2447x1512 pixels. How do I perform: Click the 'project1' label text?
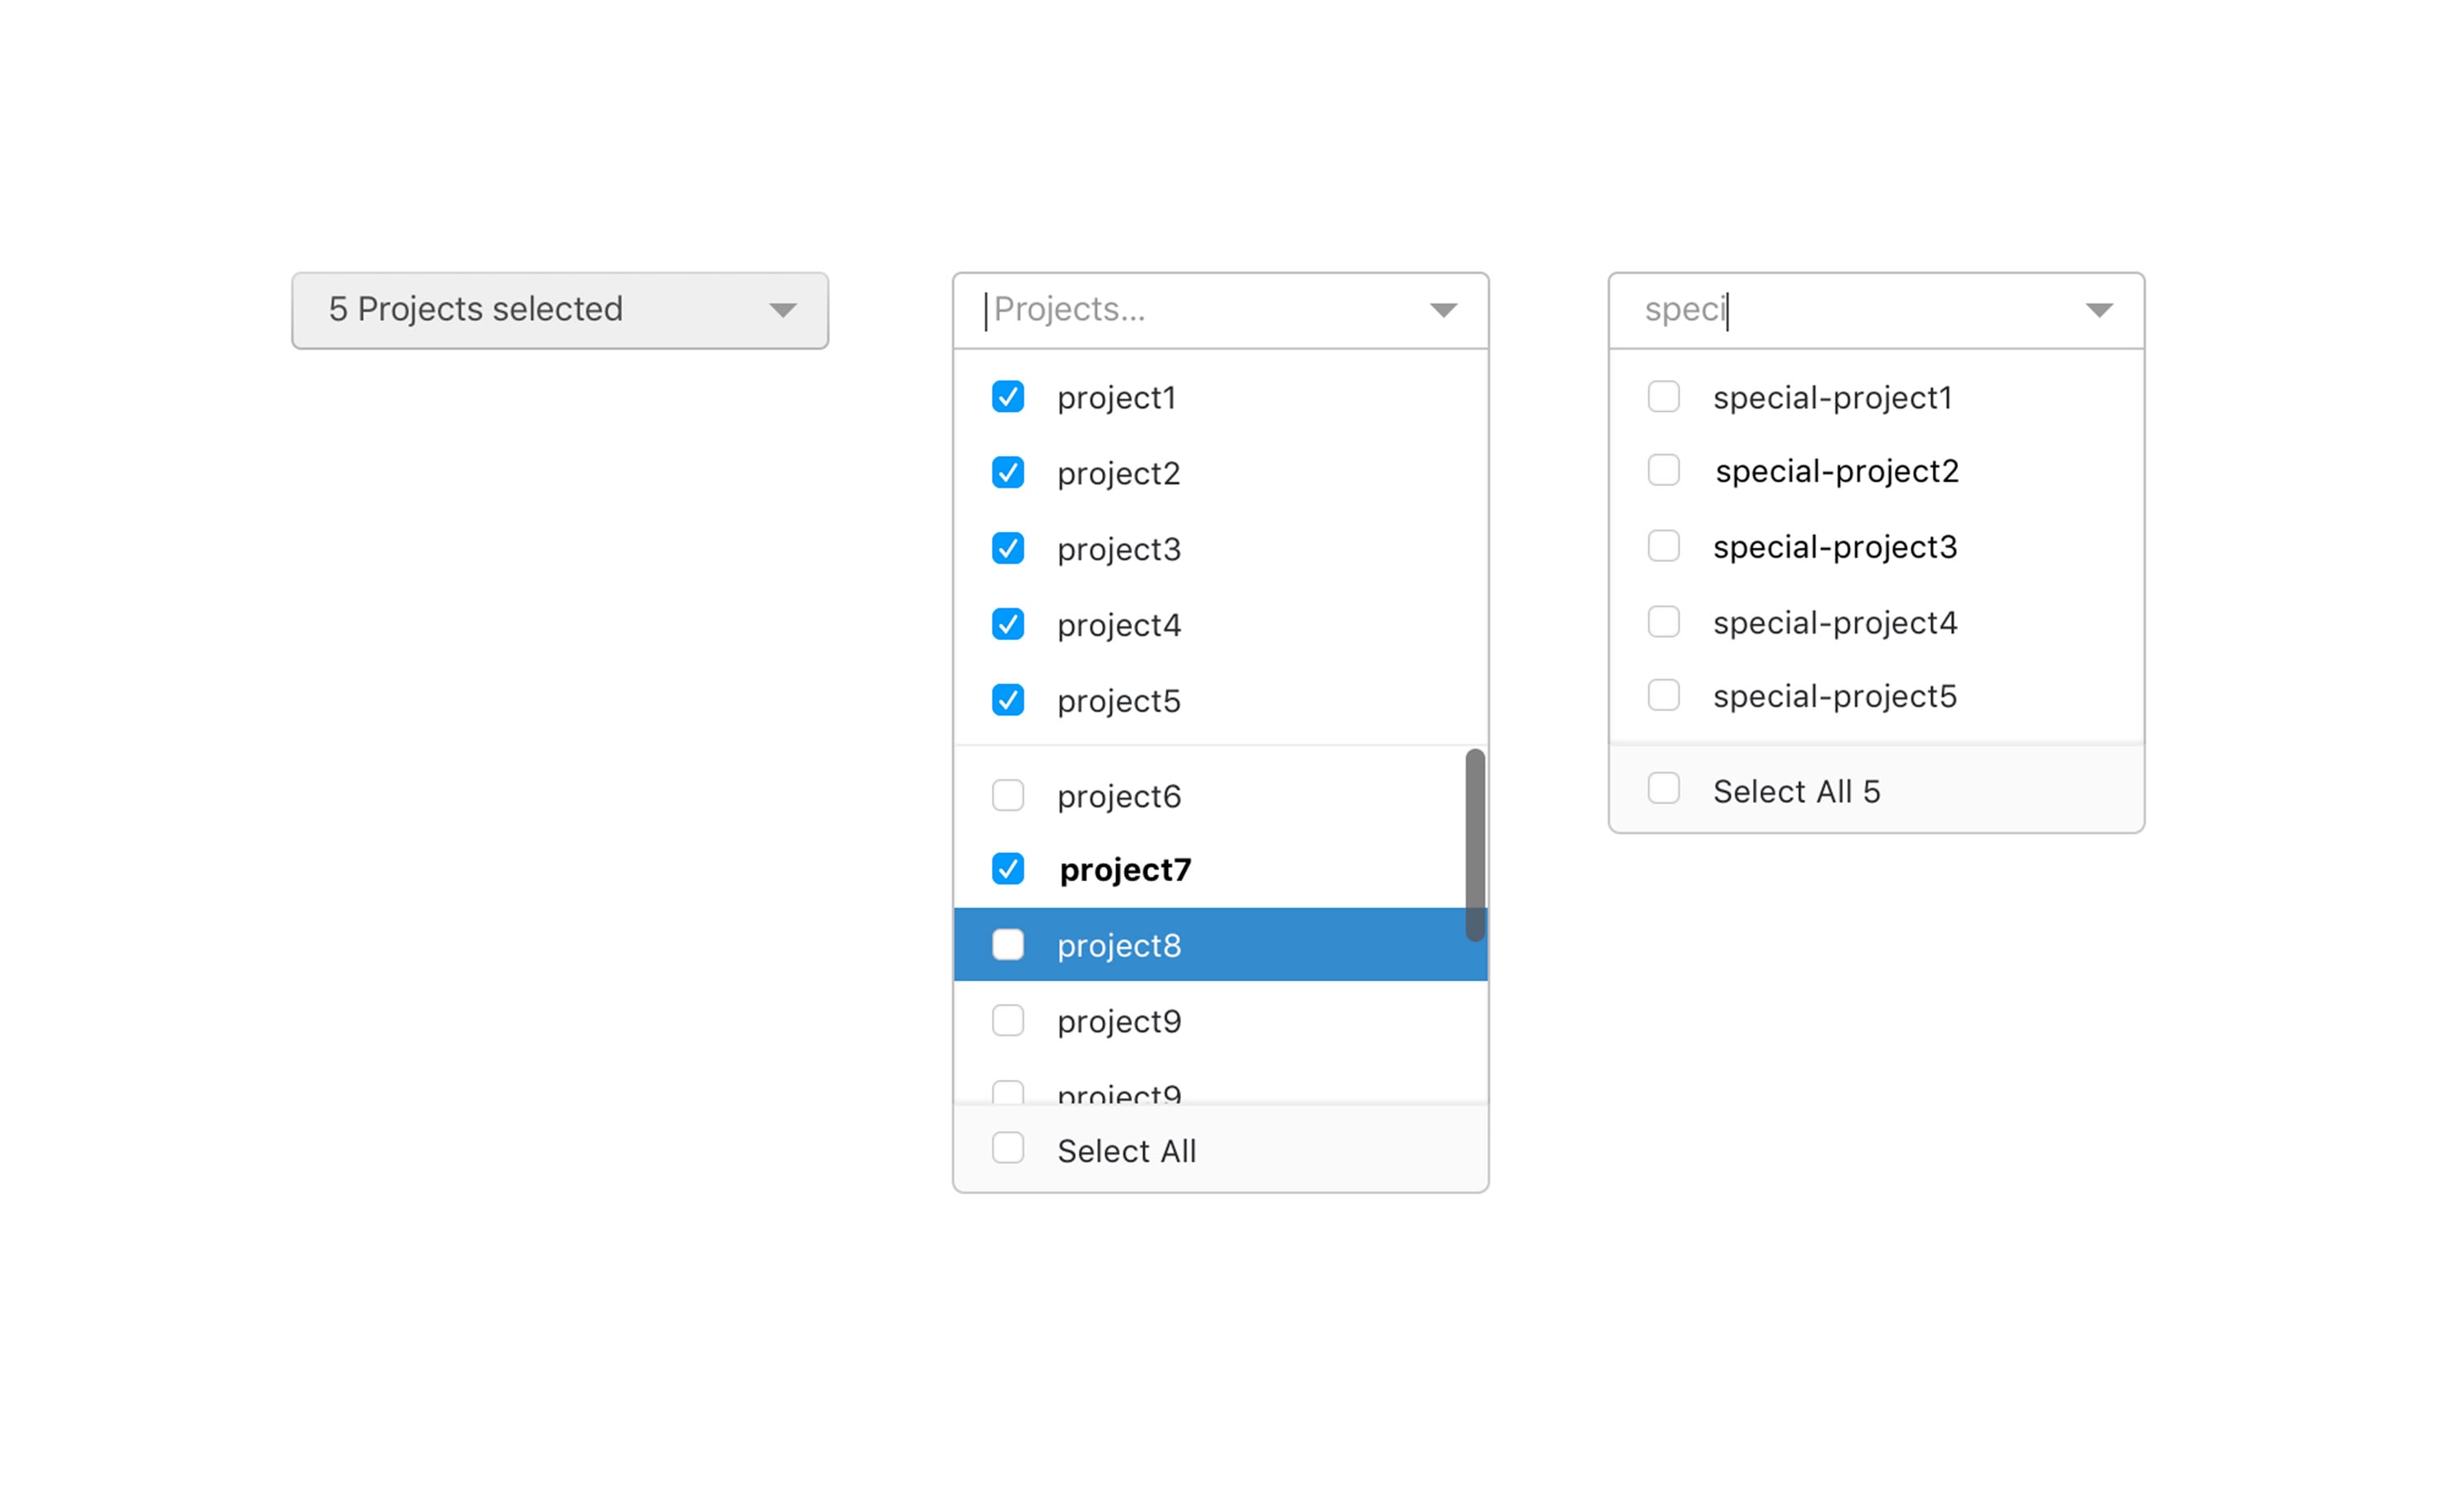(x=1117, y=399)
